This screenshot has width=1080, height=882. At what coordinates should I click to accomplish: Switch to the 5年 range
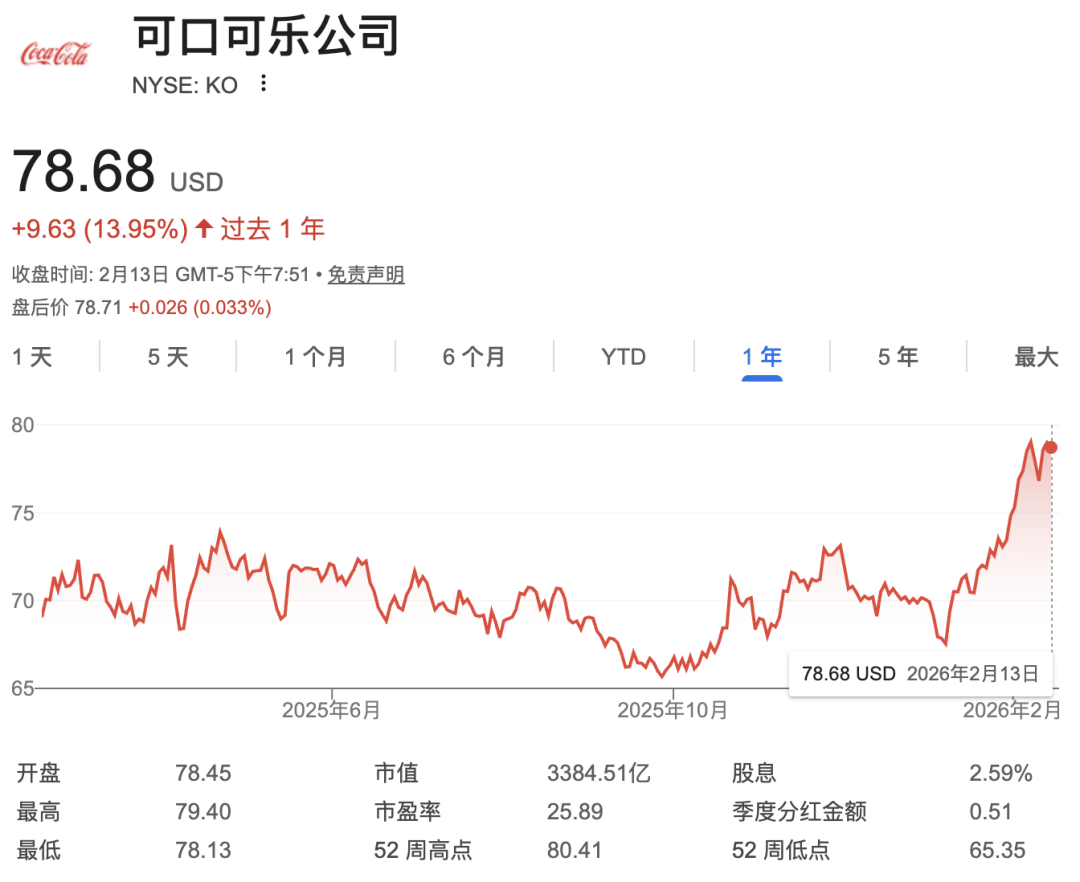click(x=897, y=356)
